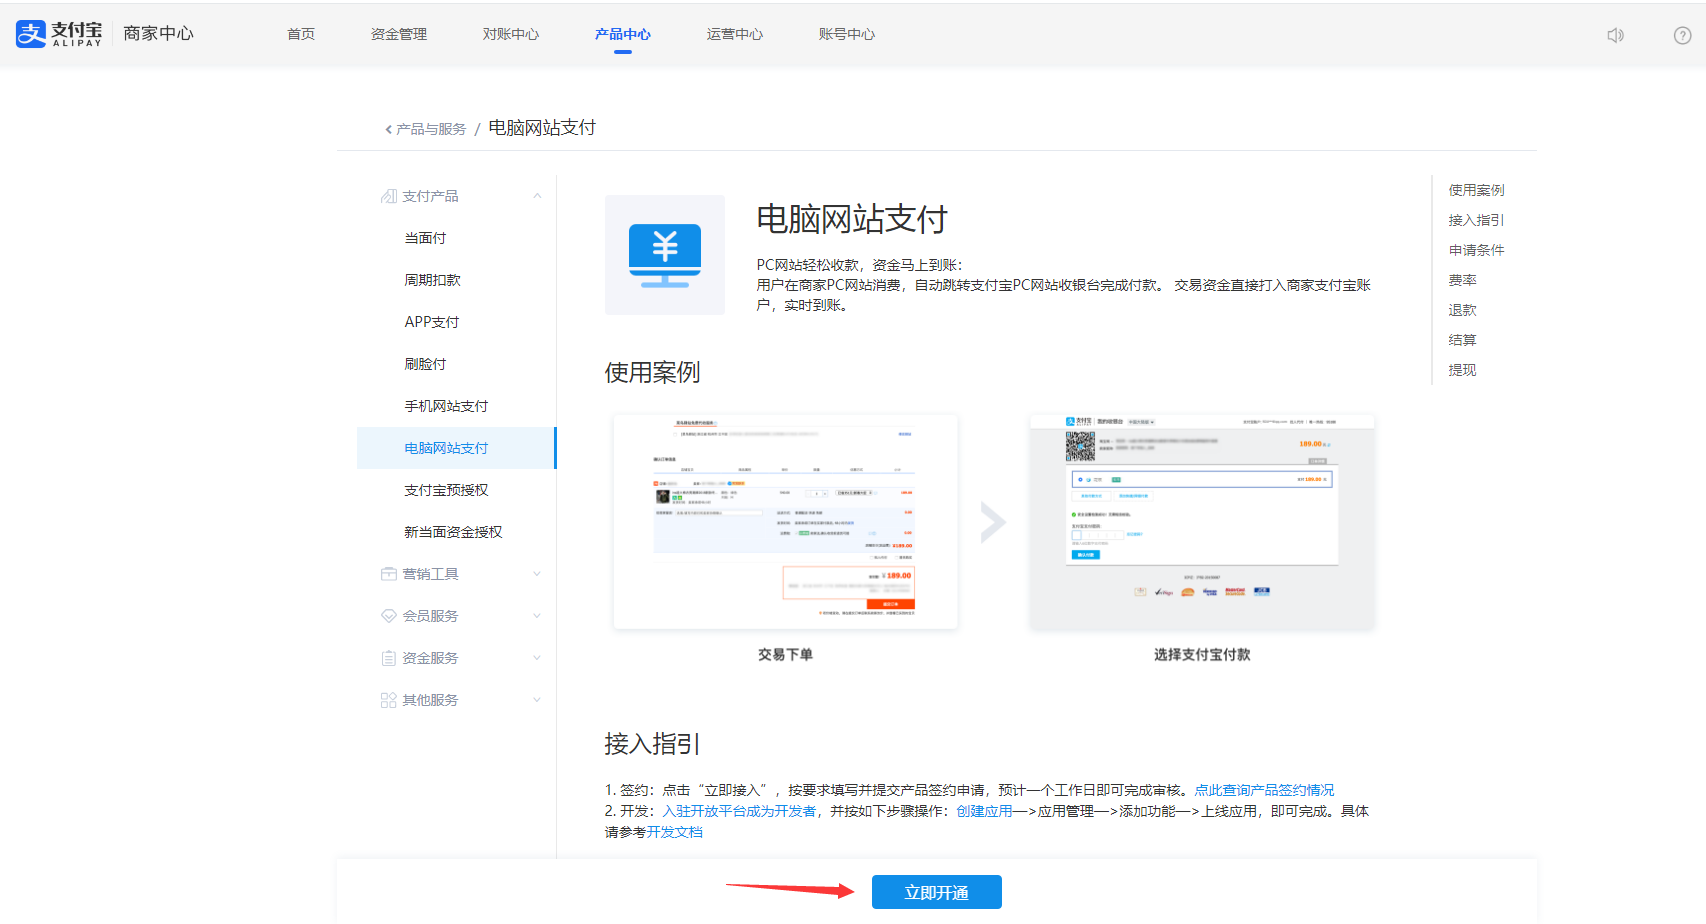1706x924 pixels.
Task: Click the 创建应用 link
Action: 984,811
